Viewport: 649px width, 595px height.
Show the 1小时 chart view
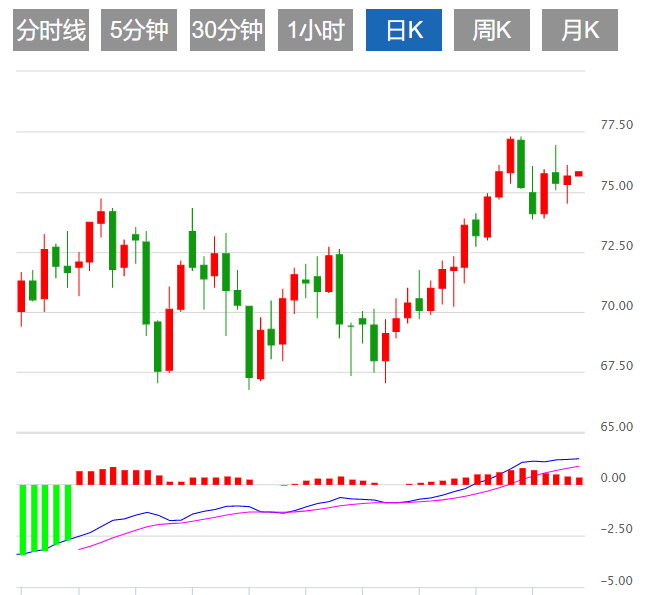click(x=315, y=31)
